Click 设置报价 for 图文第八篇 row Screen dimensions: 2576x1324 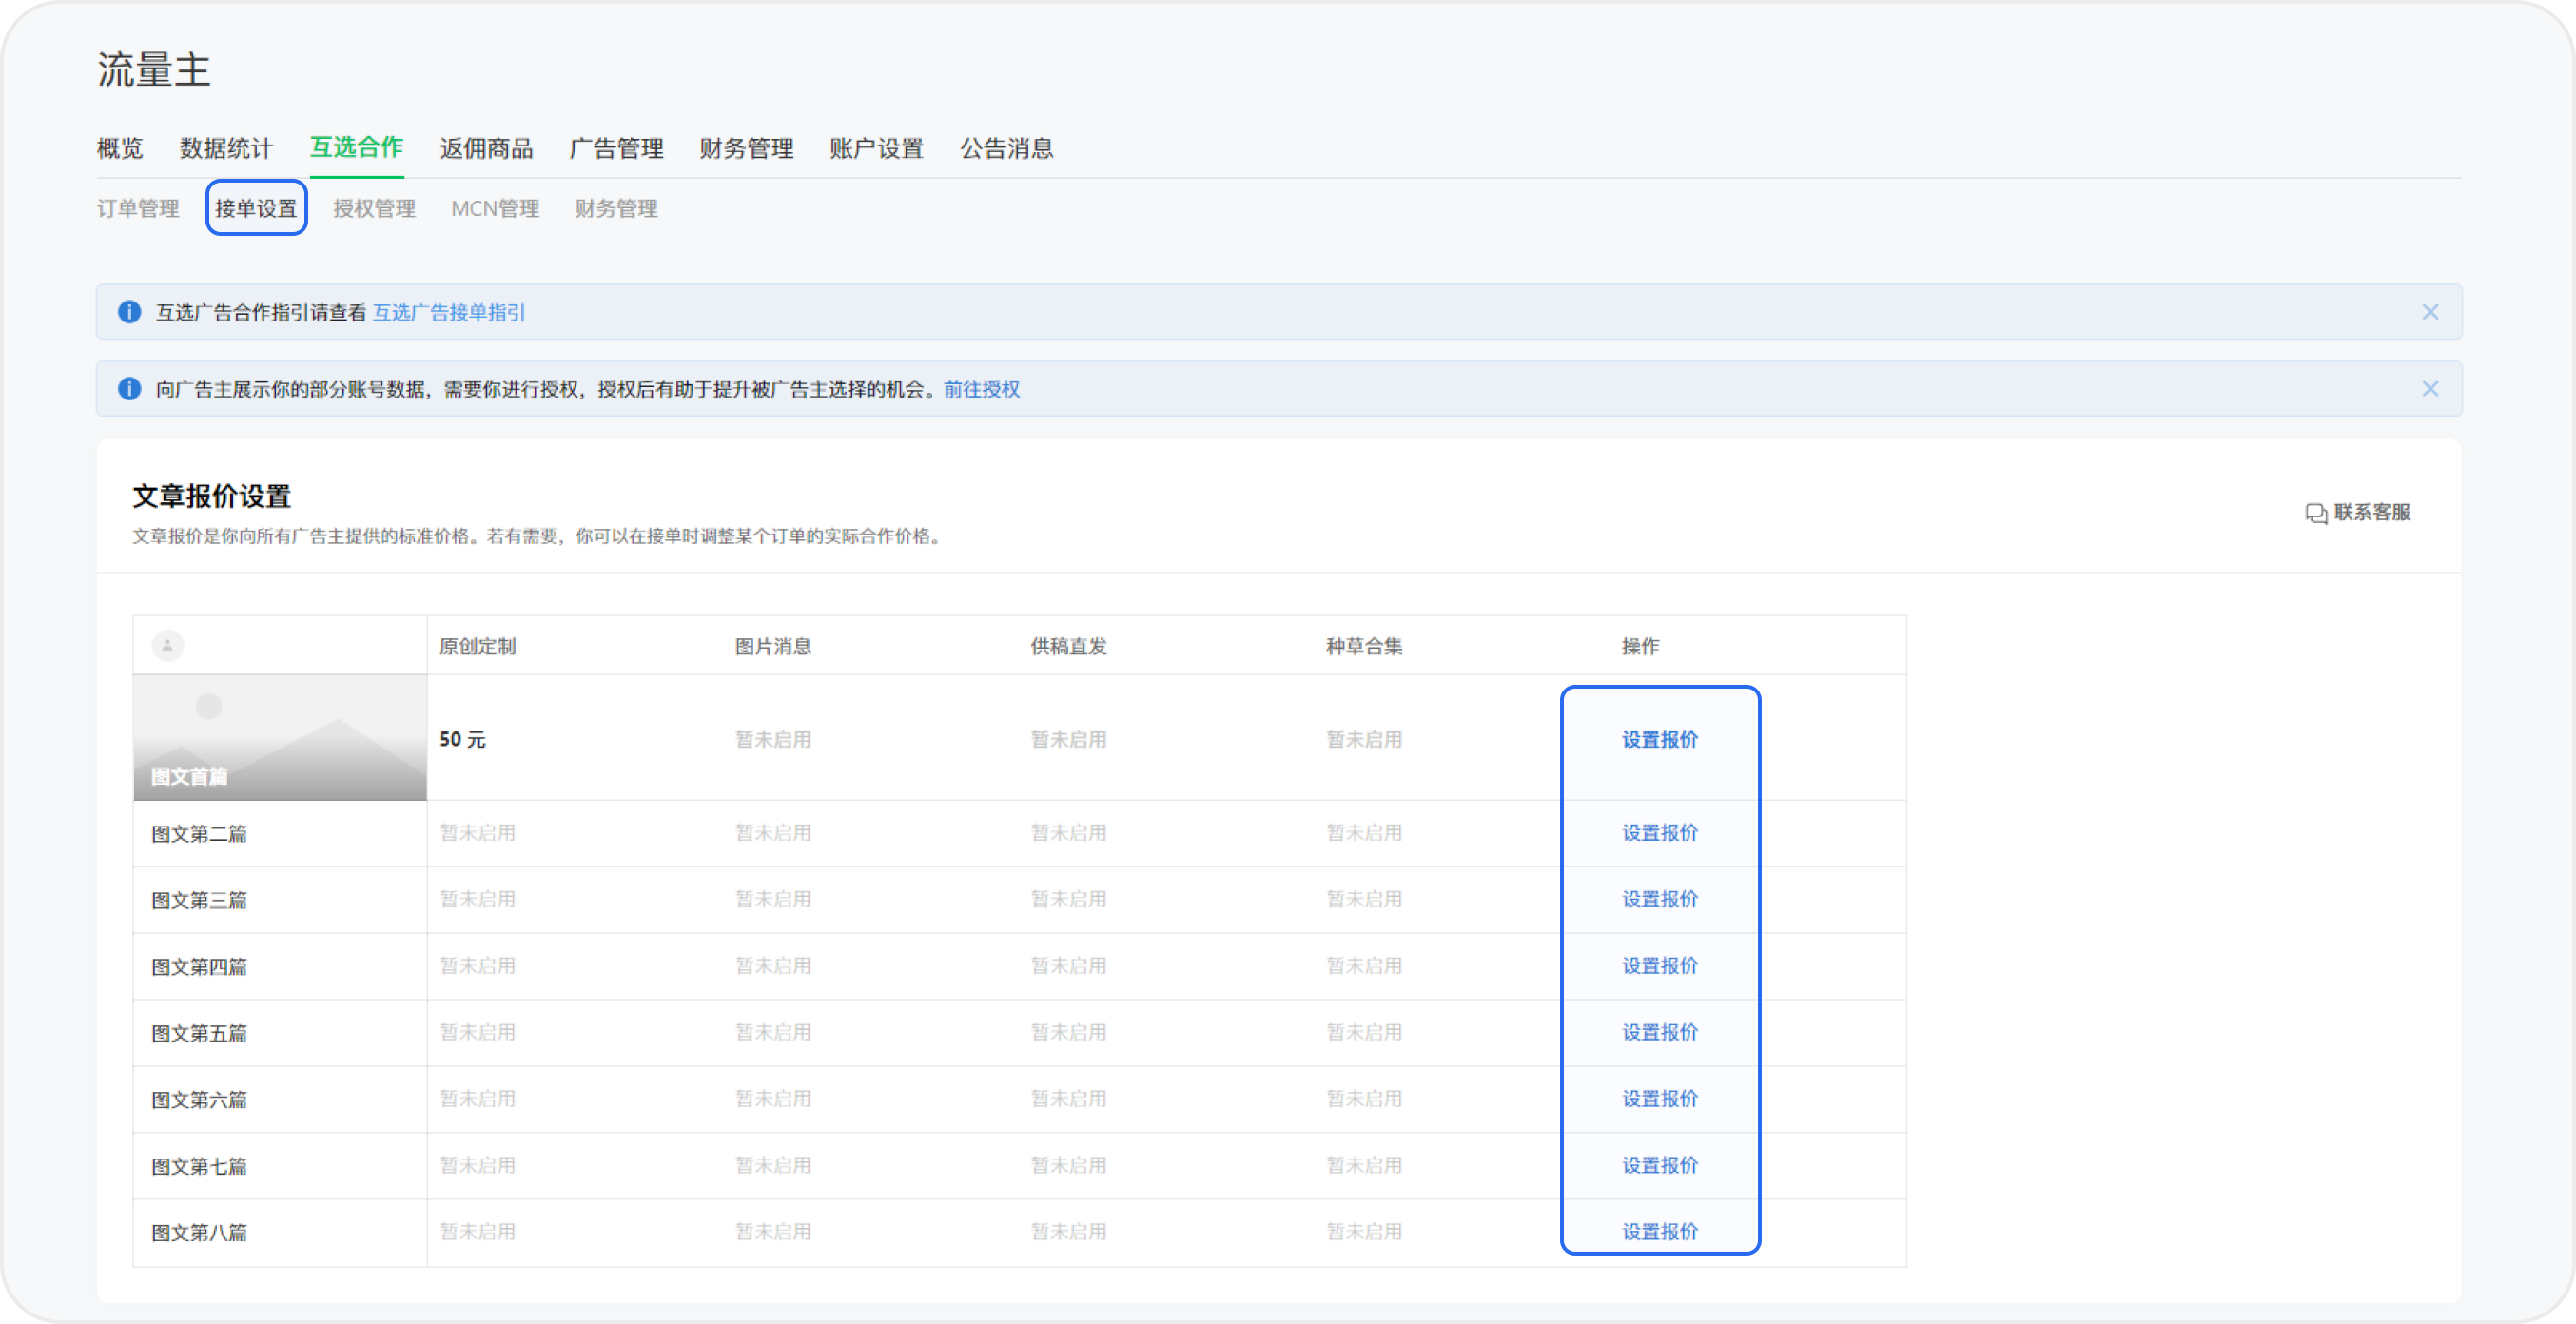(x=1660, y=1232)
